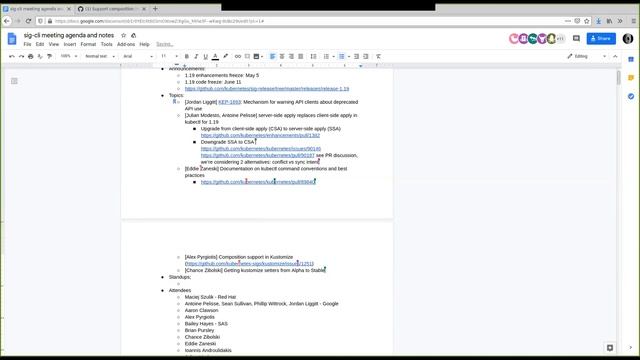This screenshot has height=360, width=640.
Task: Expand the numbered list style arrow
Action: [x=333, y=56]
